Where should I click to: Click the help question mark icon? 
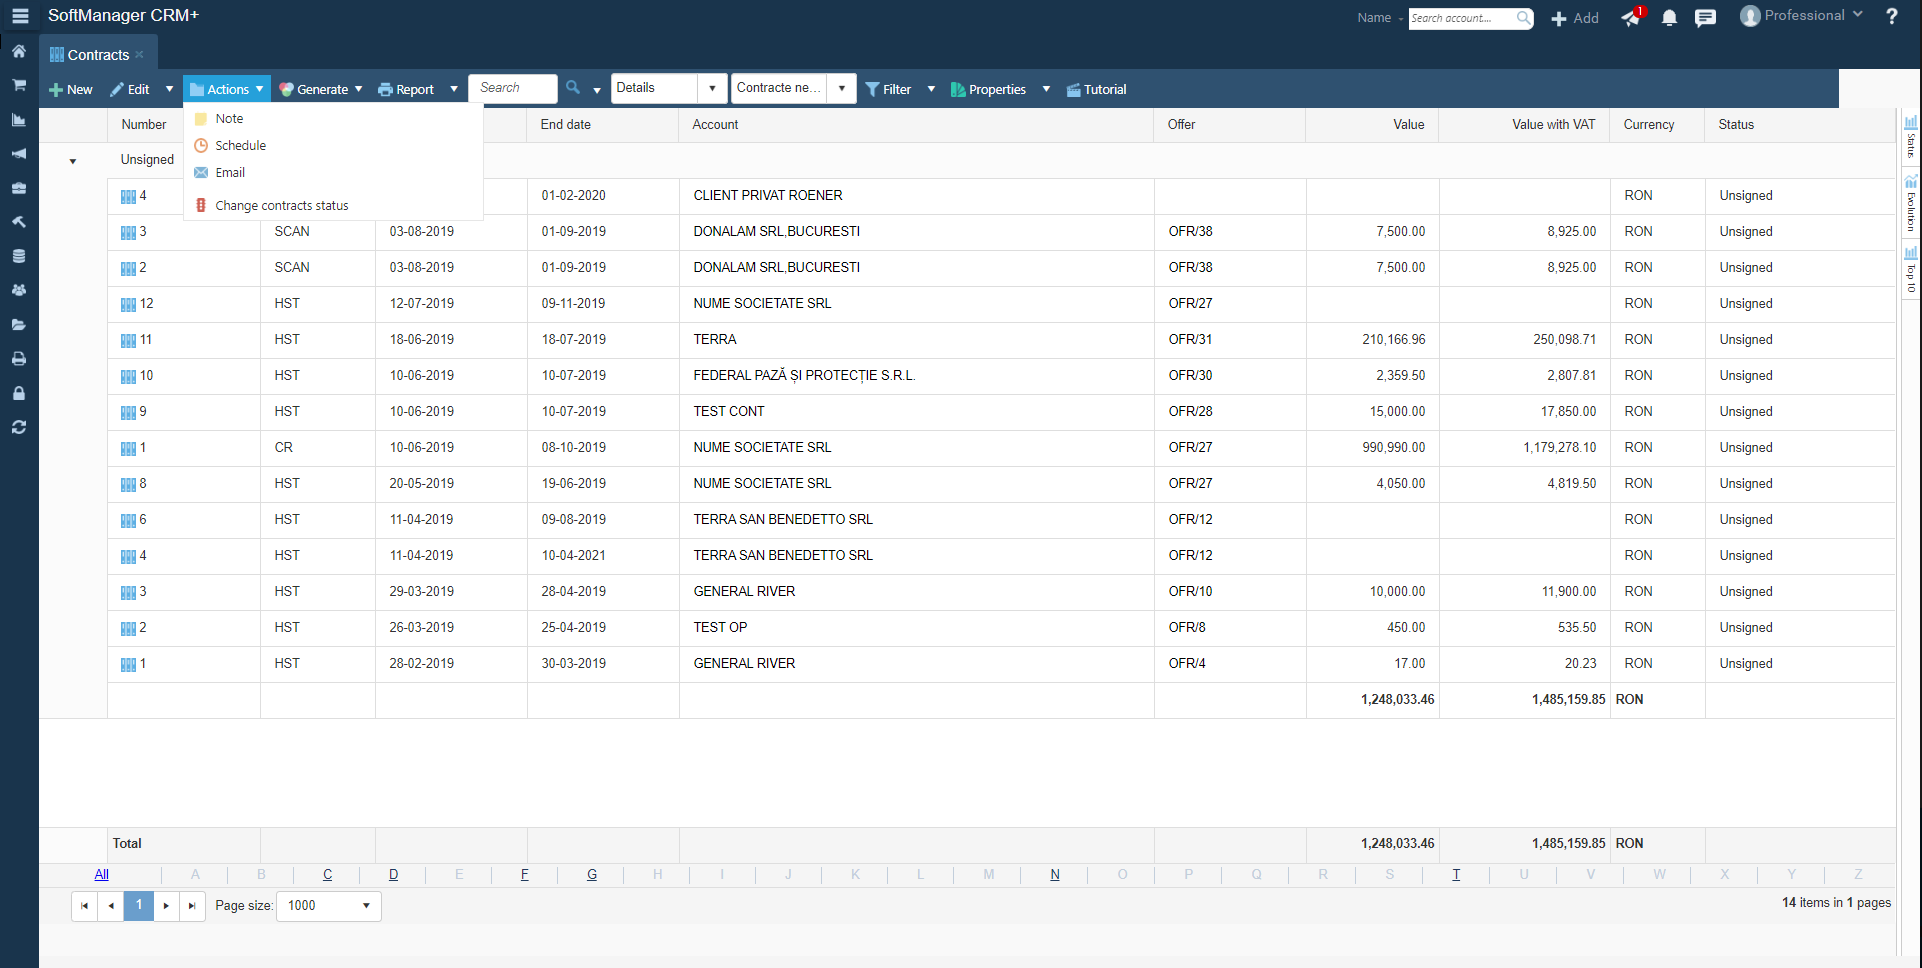[1891, 16]
